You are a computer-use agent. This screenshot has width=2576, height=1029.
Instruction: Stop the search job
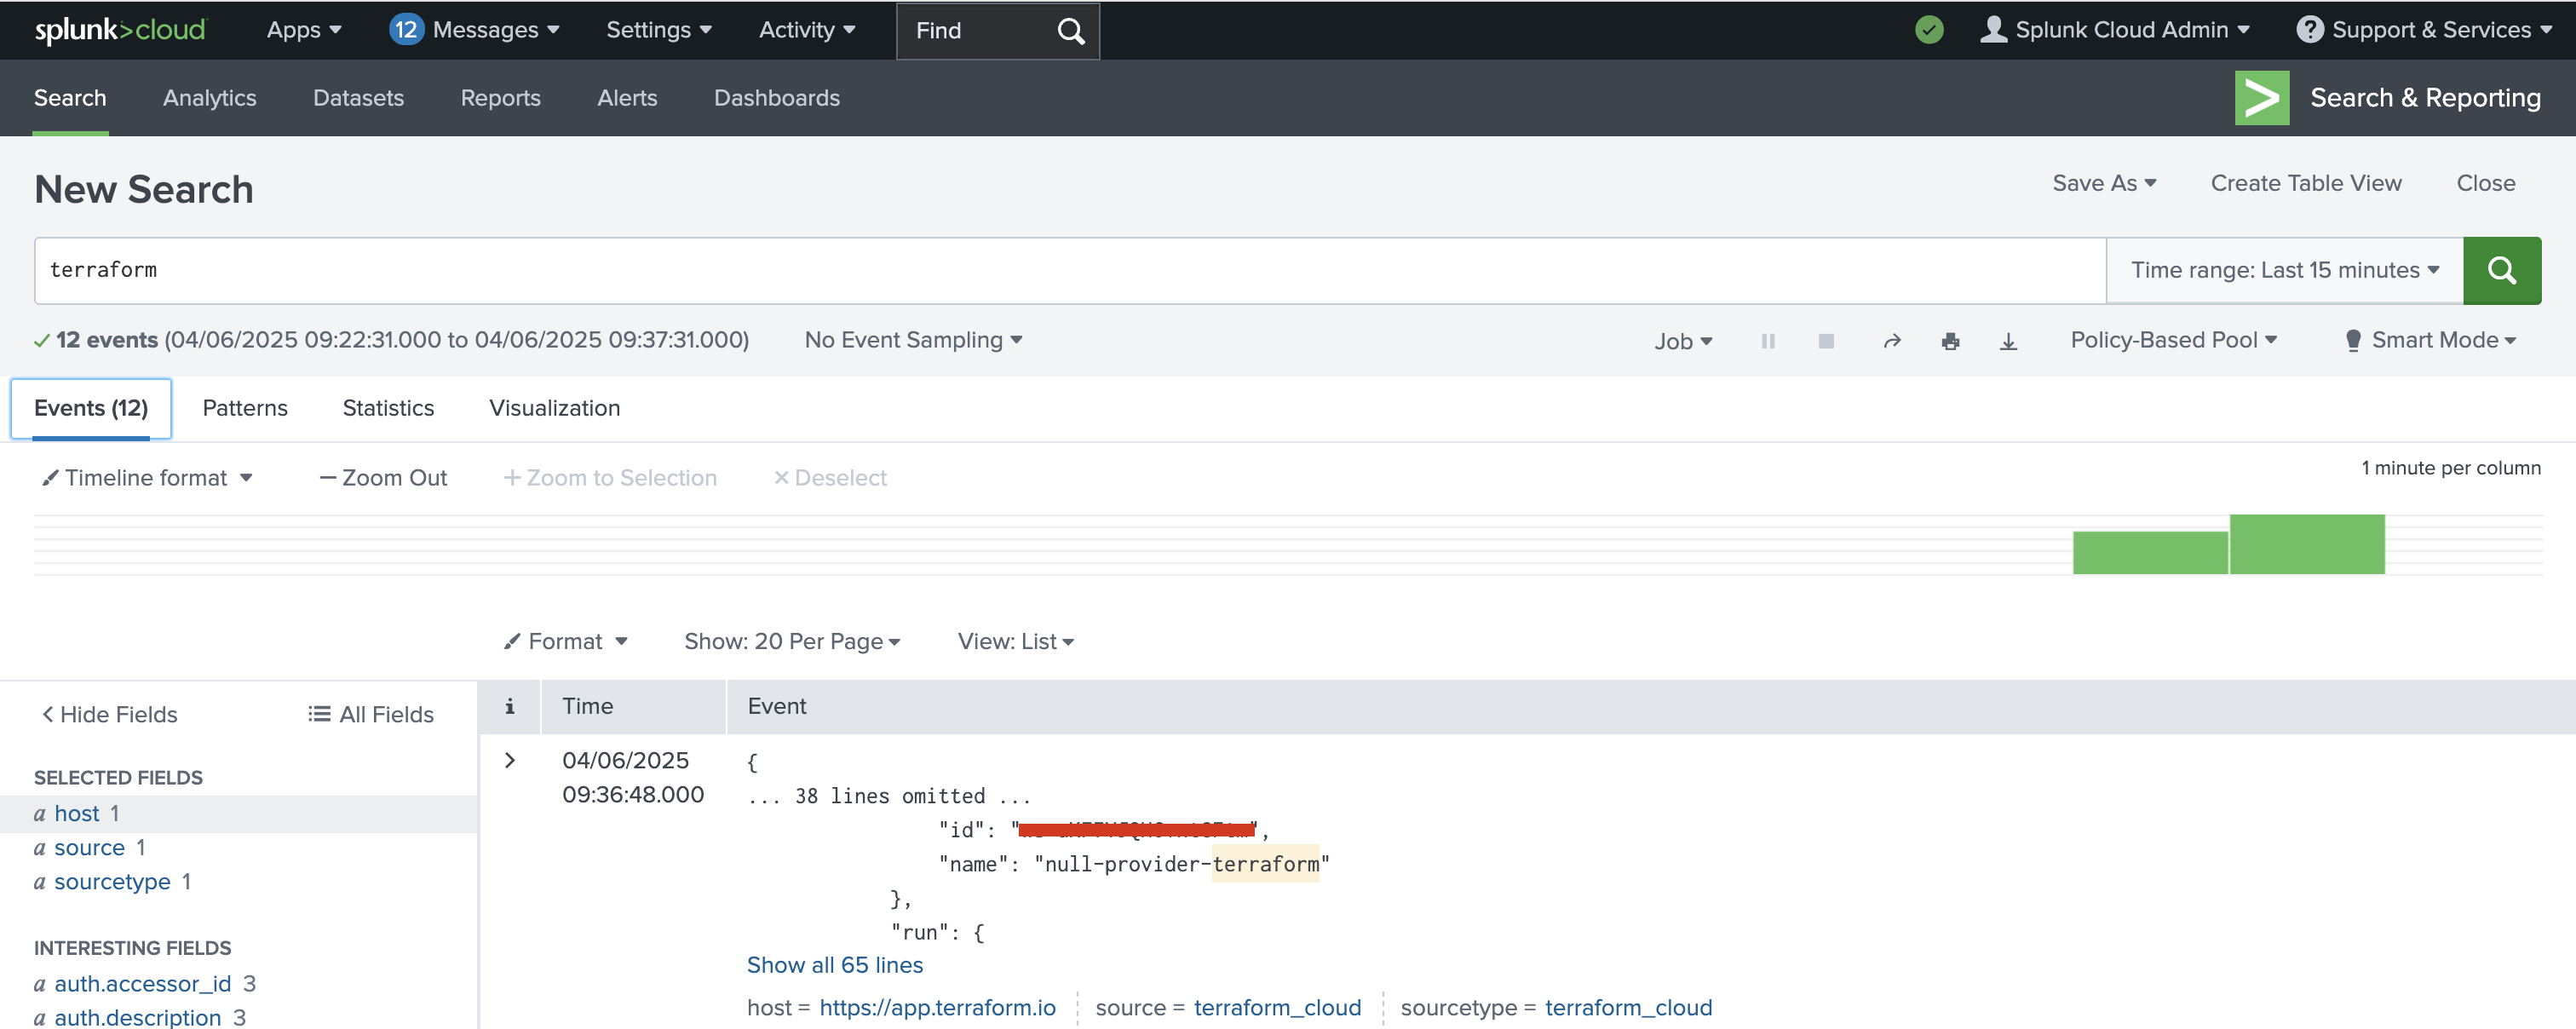click(x=1825, y=341)
